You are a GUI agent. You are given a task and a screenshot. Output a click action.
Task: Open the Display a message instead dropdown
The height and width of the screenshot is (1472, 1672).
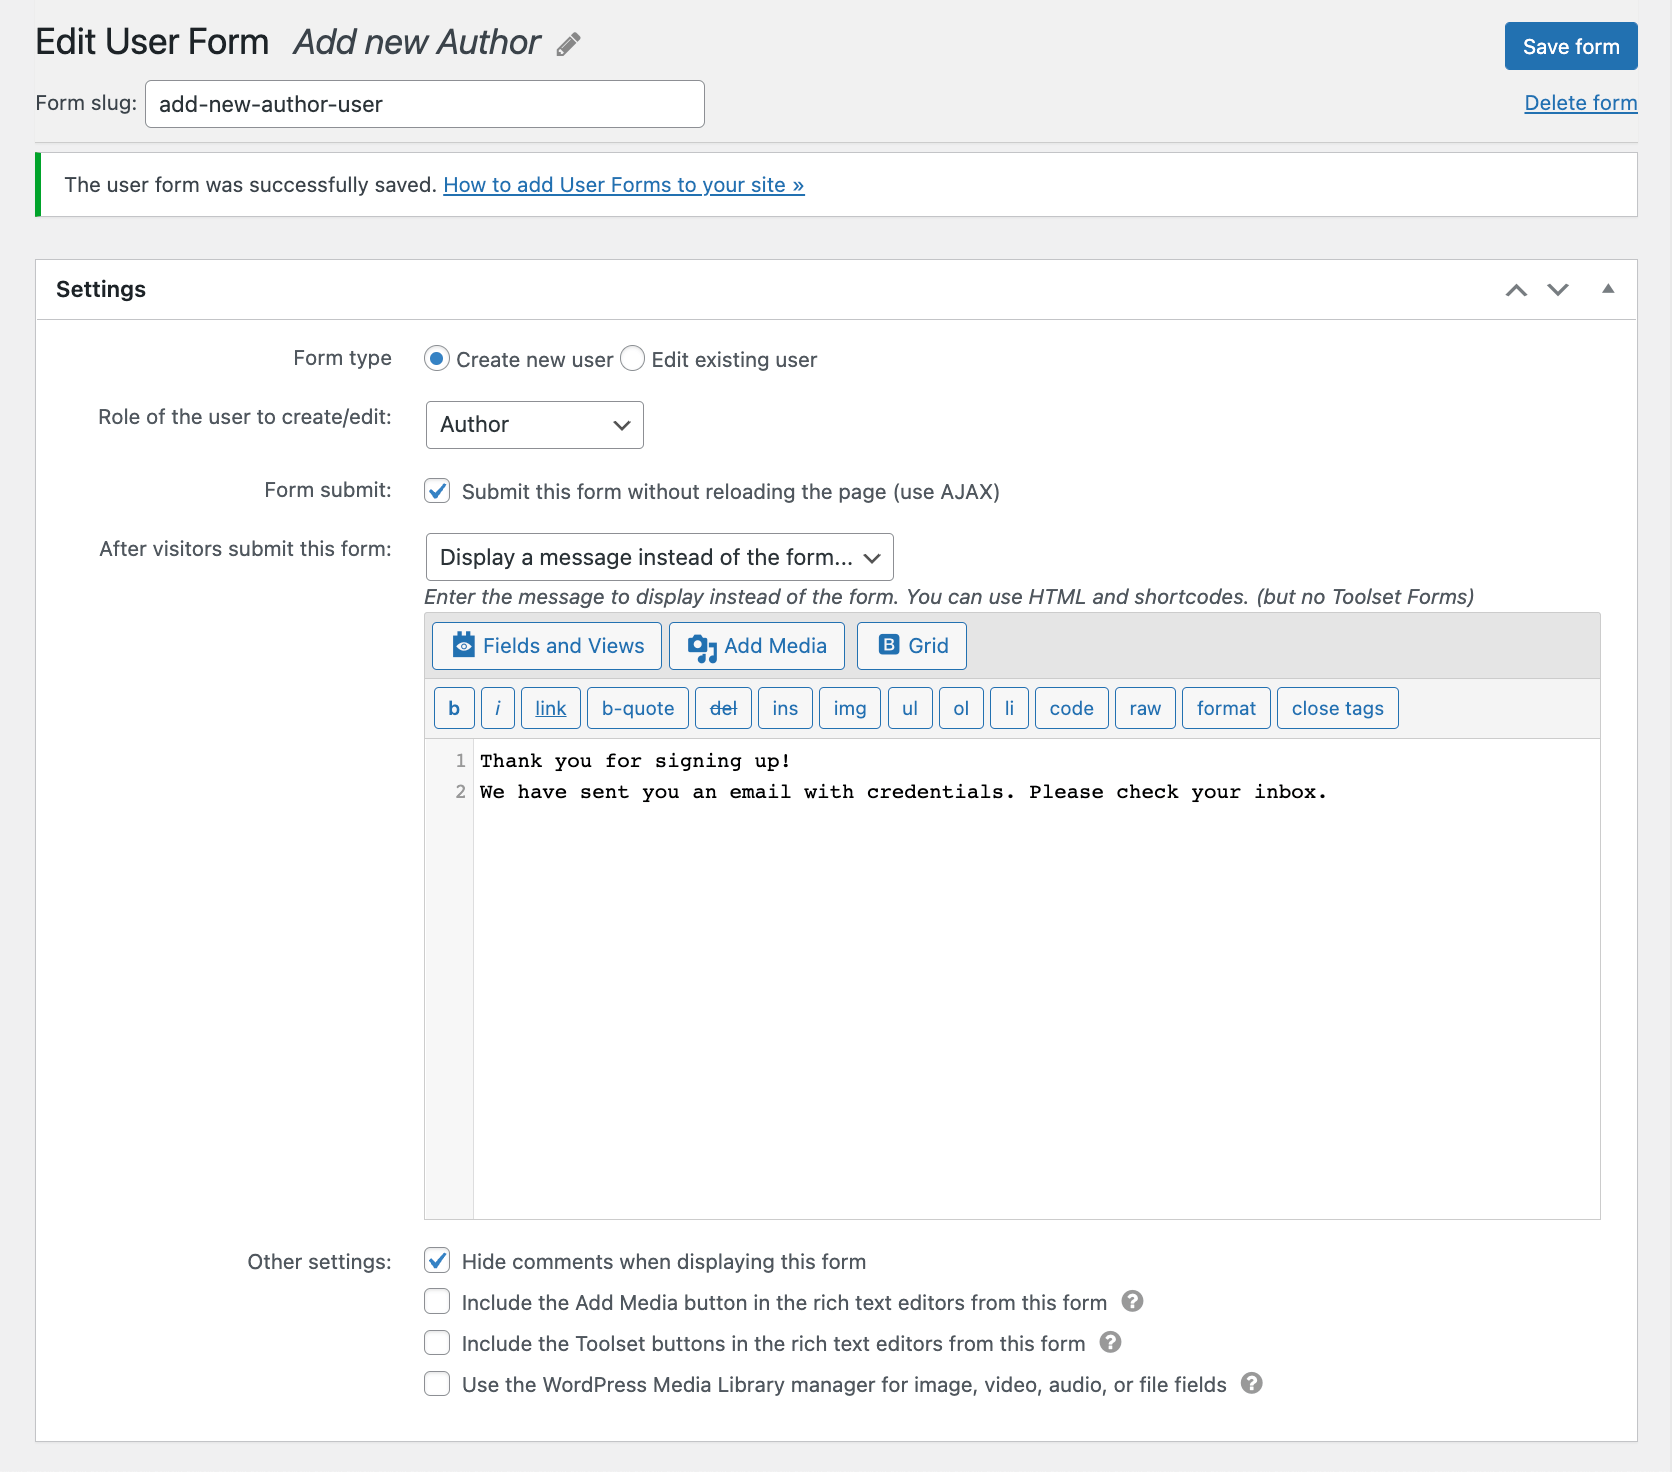click(x=660, y=557)
